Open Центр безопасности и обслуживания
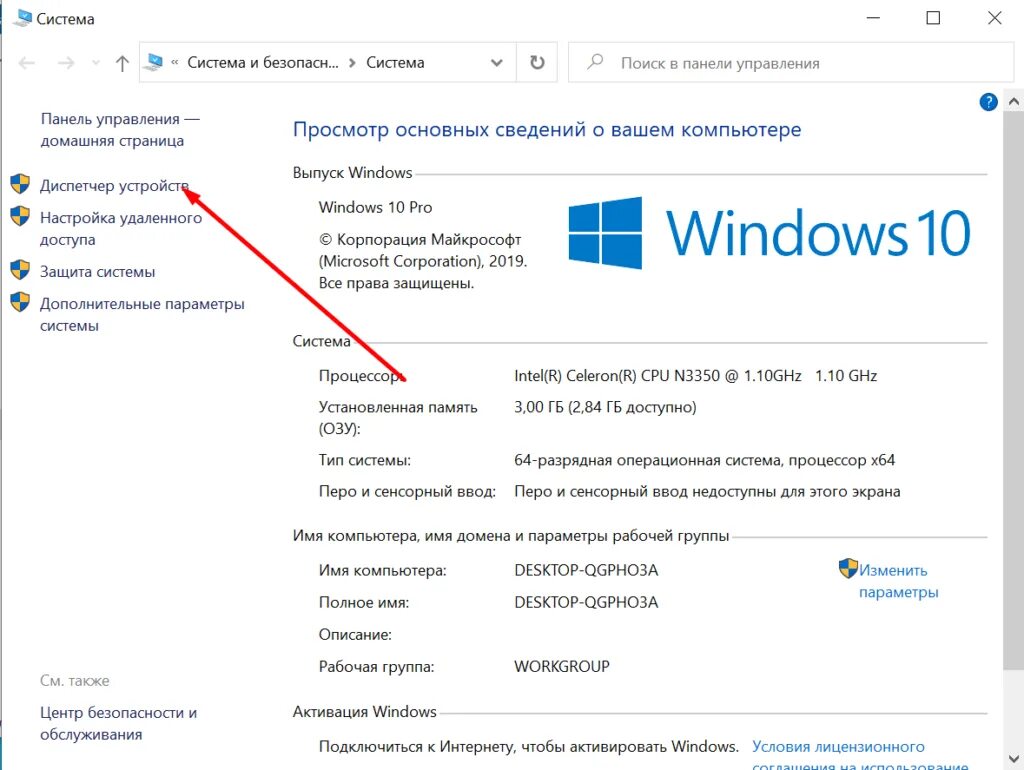 click(118, 723)
